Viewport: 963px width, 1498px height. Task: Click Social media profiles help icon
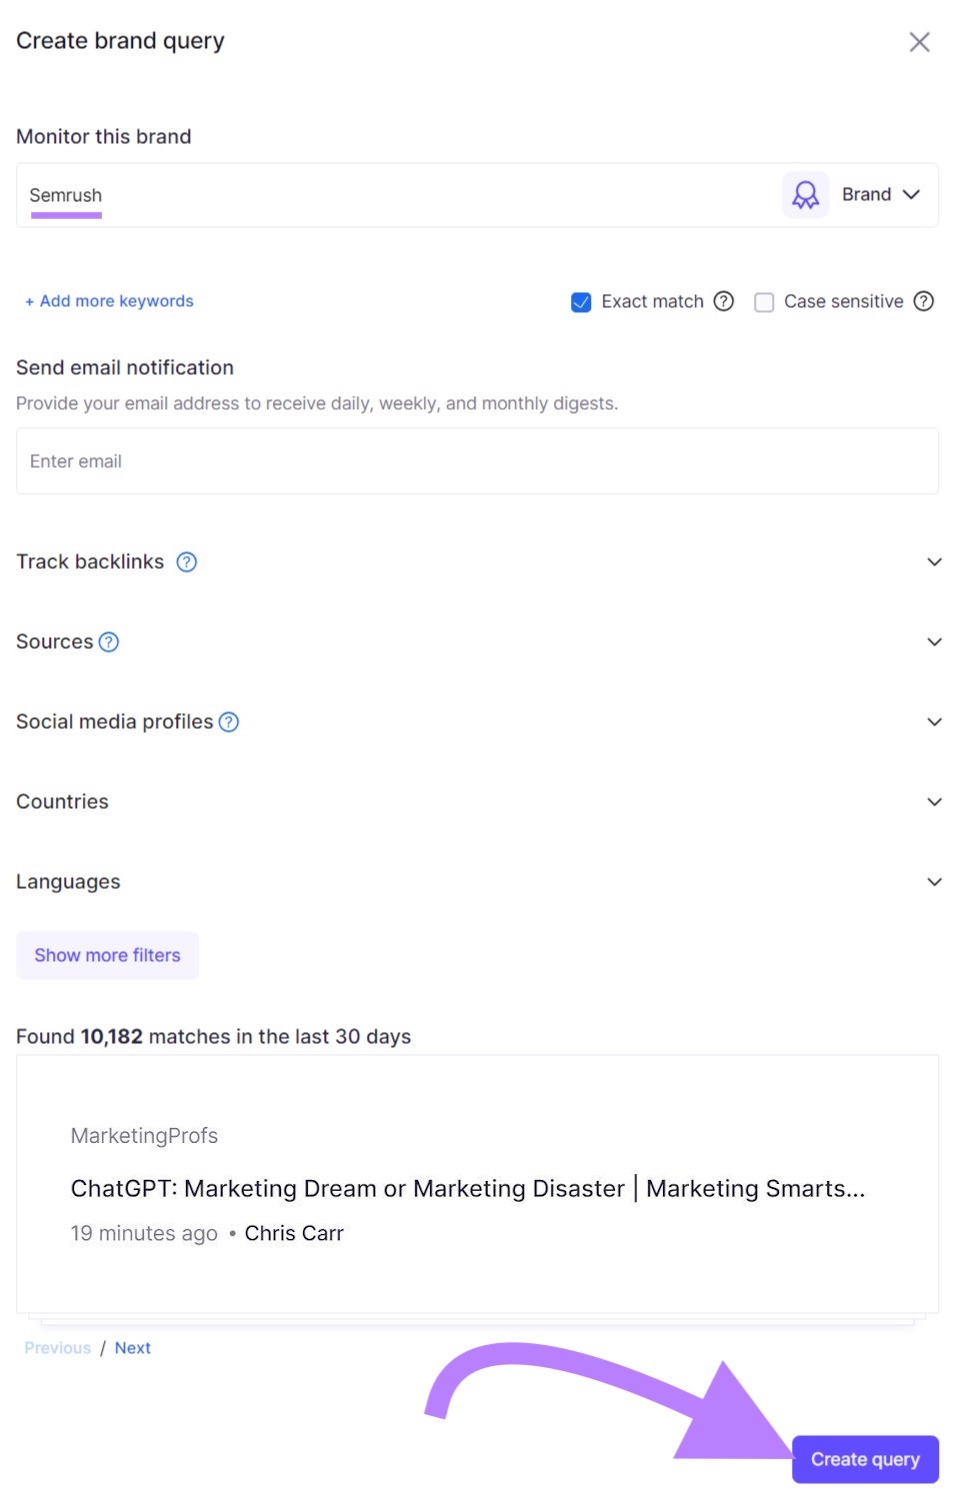pos(229,722)
